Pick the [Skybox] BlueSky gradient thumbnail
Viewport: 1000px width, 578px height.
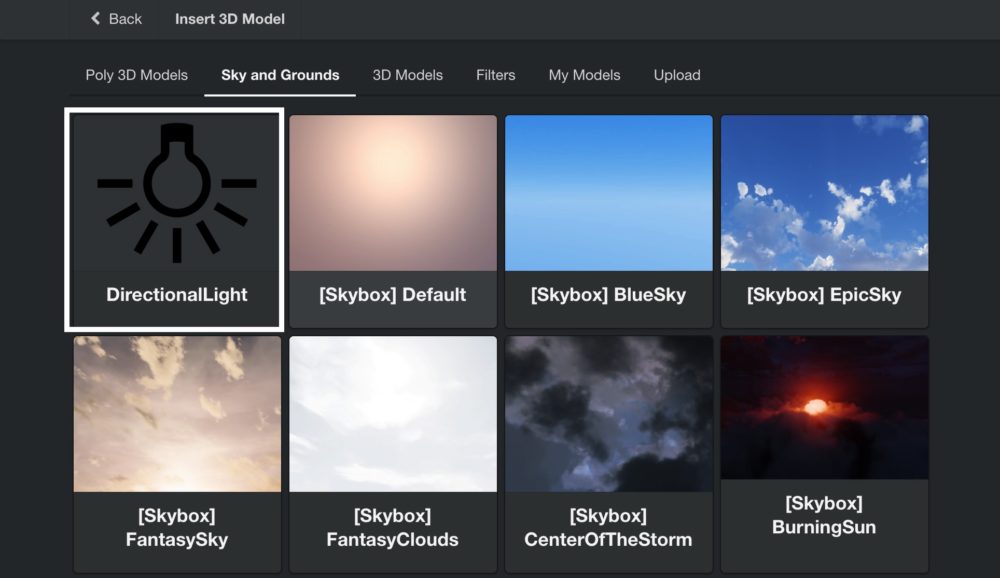608,193
